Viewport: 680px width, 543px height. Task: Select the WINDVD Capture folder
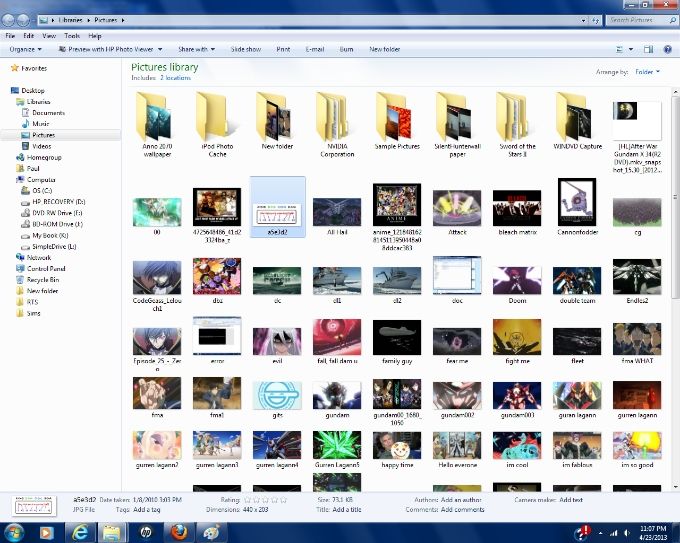[577, 121]
